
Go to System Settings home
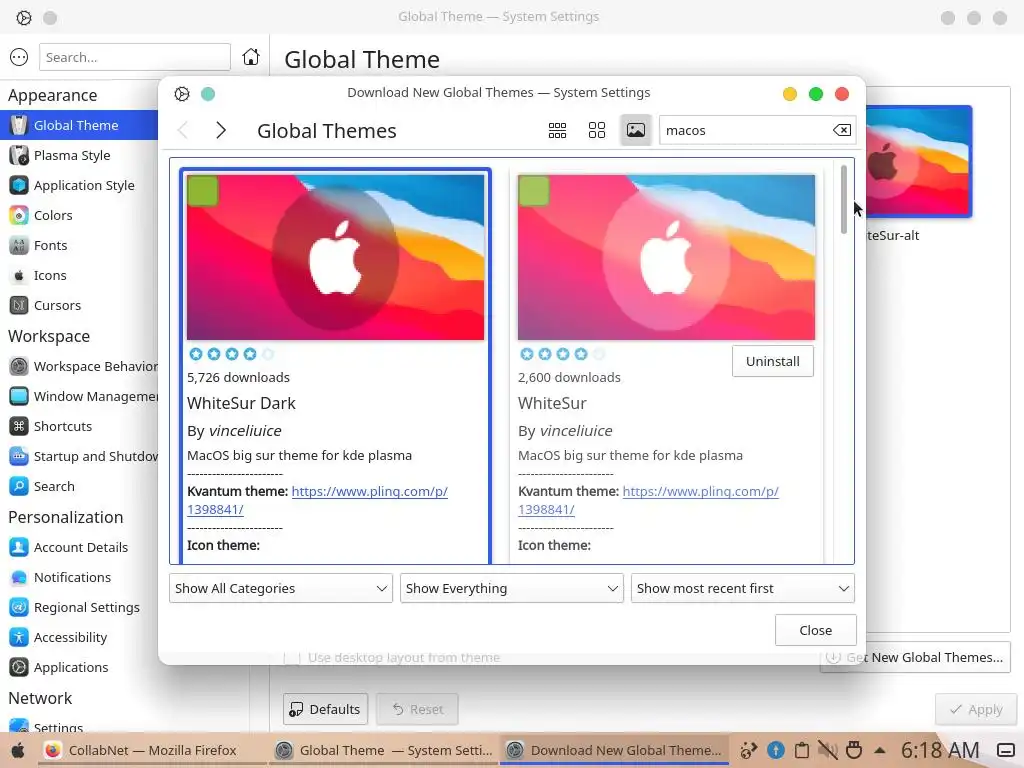click(x=251, y=57)
